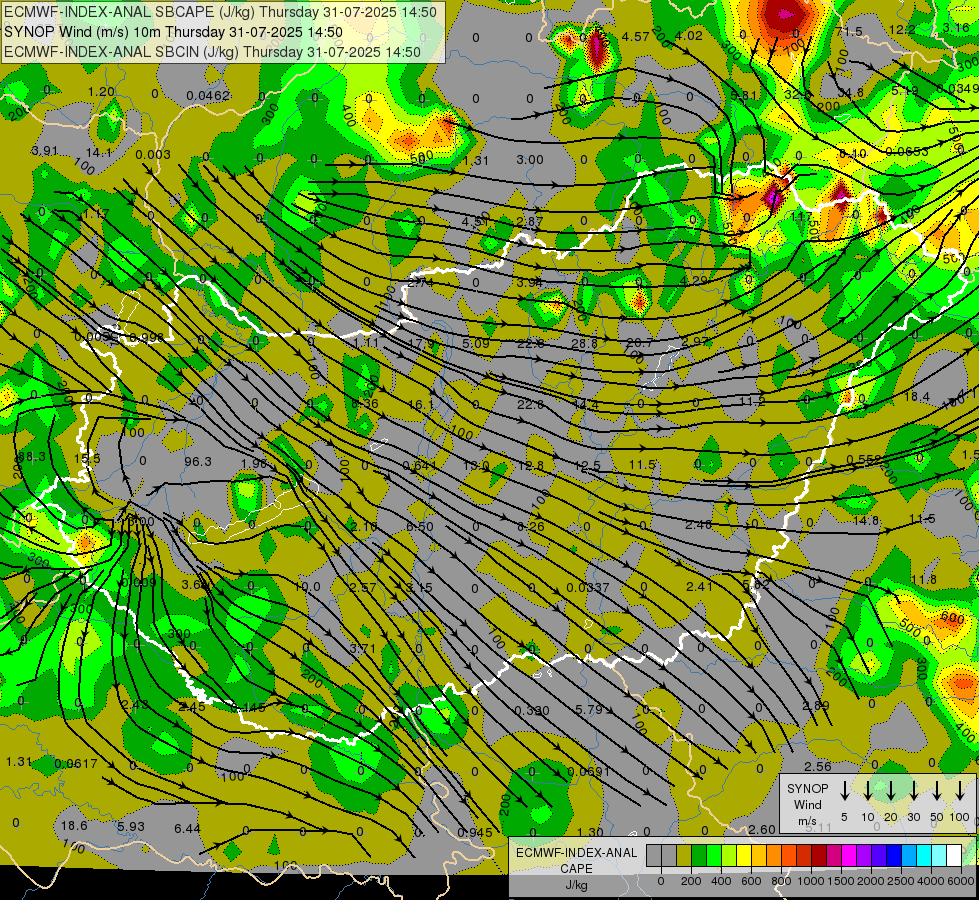This screenshot has width=979, height=900.
Task: Click the SYNOP label in wind legend
Action: 807,788
